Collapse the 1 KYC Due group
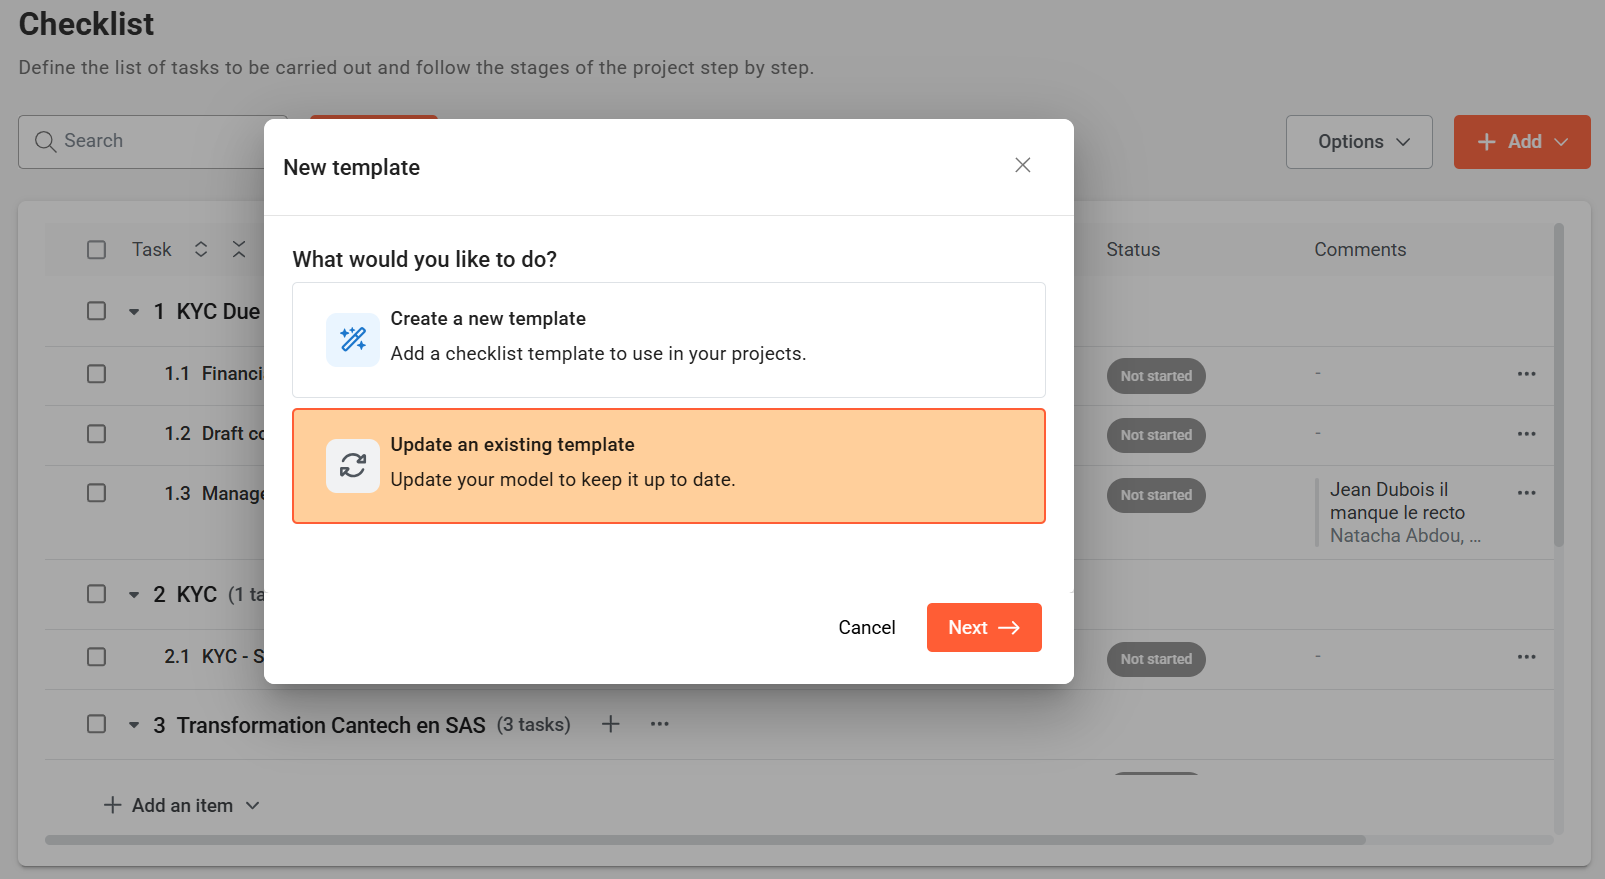1605x879 pixels. point(134,312)
